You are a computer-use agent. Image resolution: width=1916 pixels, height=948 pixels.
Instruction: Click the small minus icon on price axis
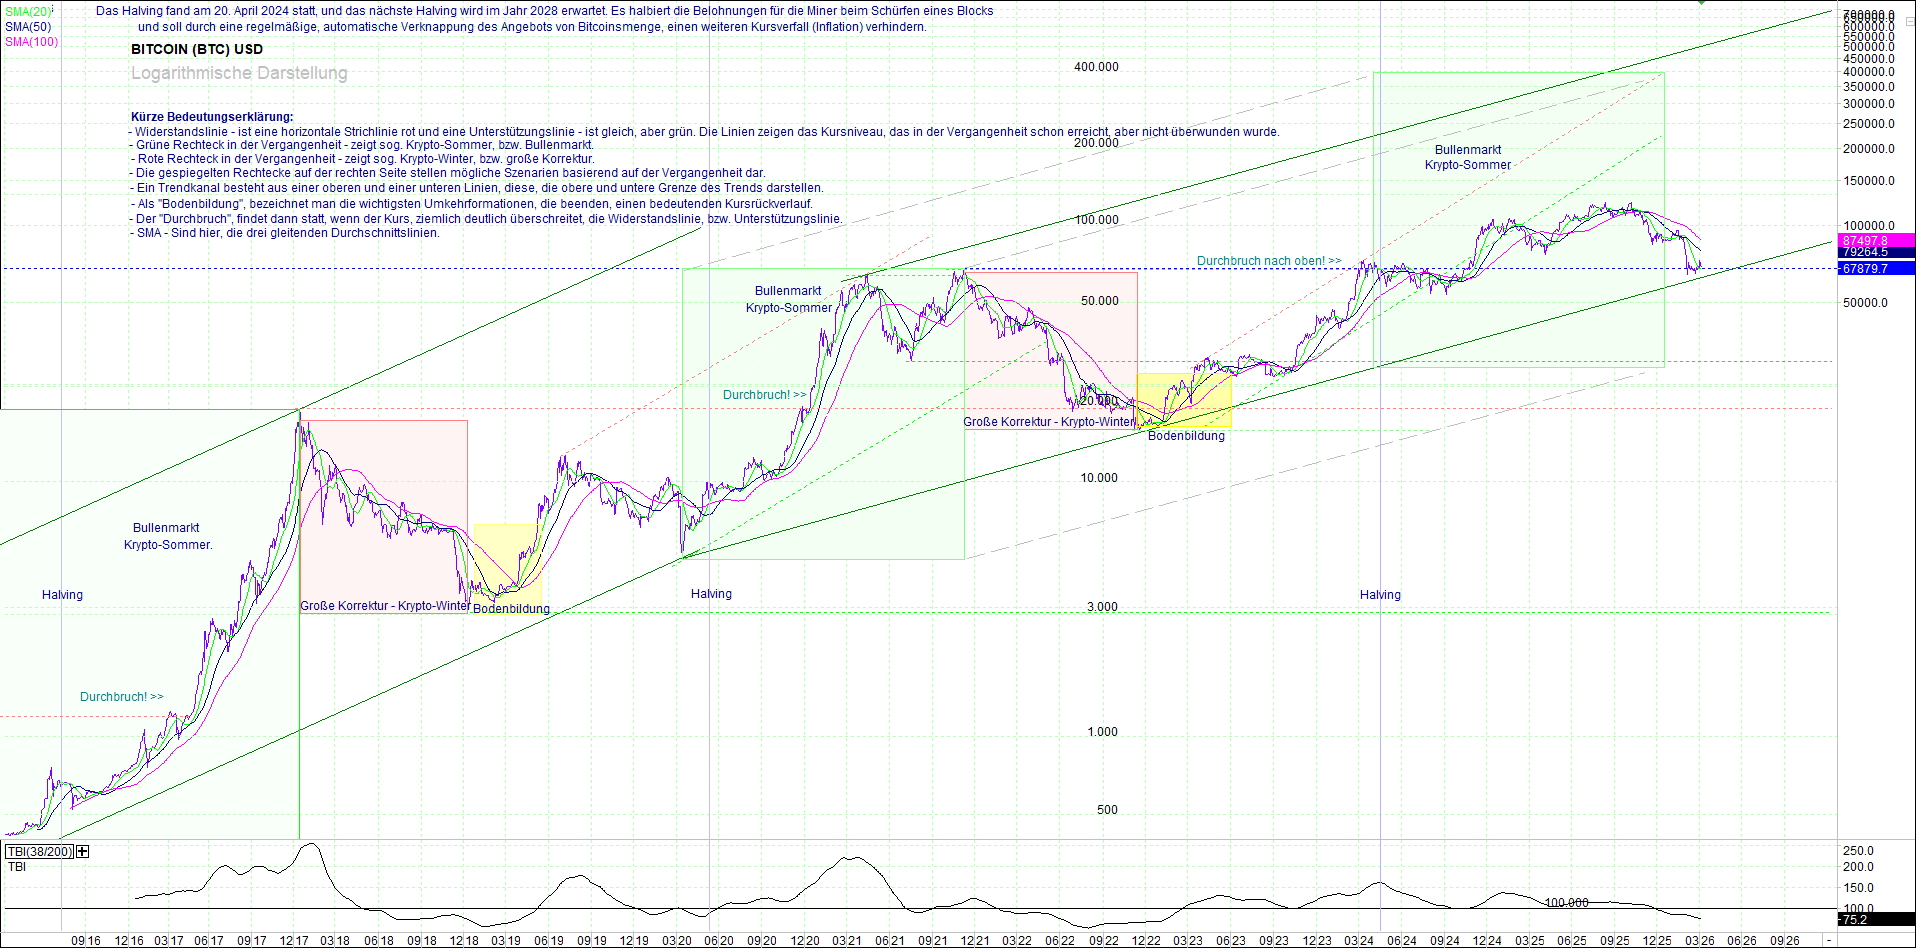pos(1909,21)
